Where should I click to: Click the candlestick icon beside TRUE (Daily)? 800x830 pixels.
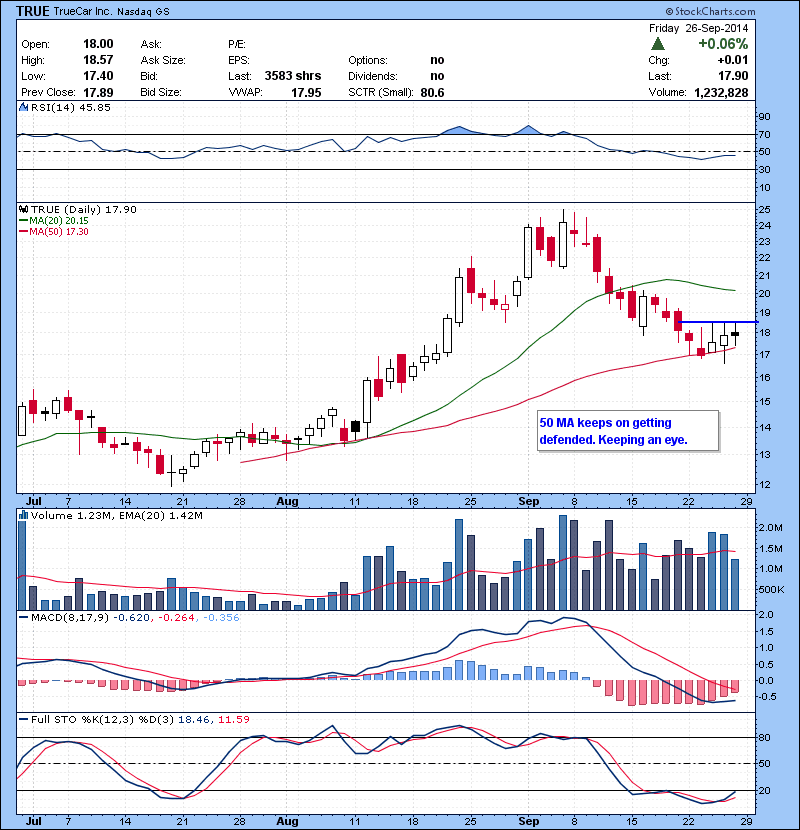tap(24, 210)
